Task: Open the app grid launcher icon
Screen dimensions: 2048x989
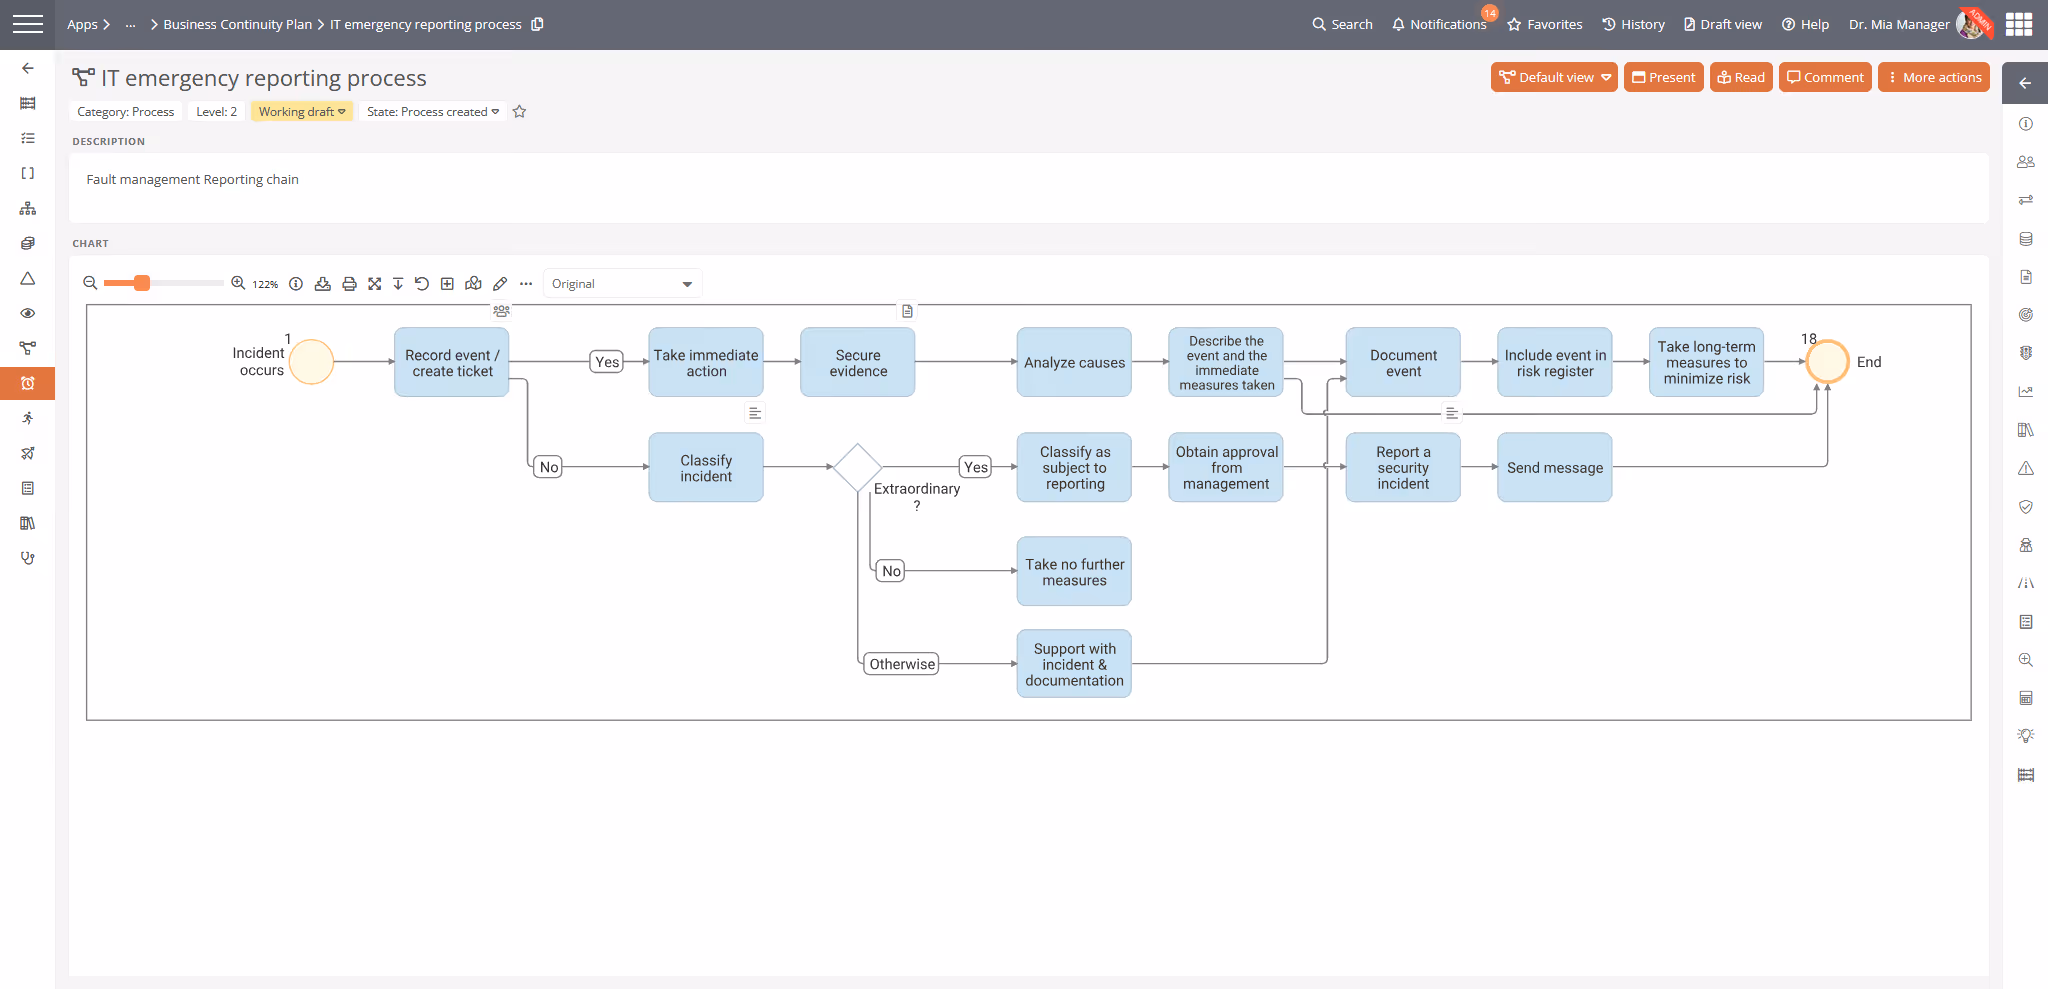Action: tap(2019, 24)
